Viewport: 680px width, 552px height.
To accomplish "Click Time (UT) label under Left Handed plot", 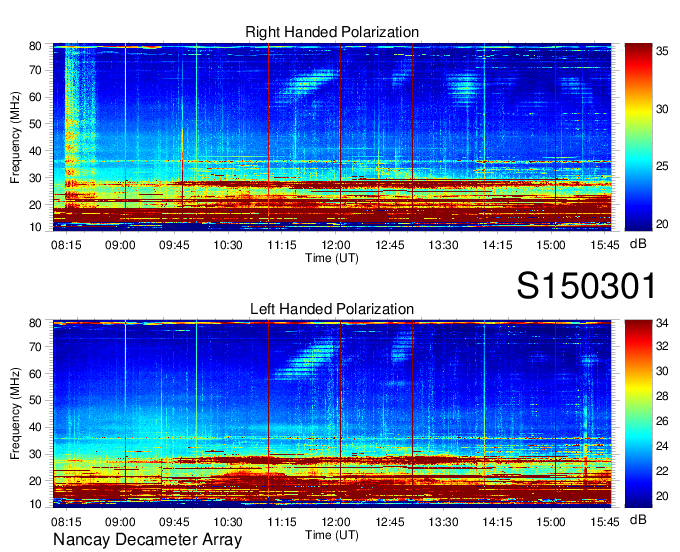I will (x=332, y=535).
